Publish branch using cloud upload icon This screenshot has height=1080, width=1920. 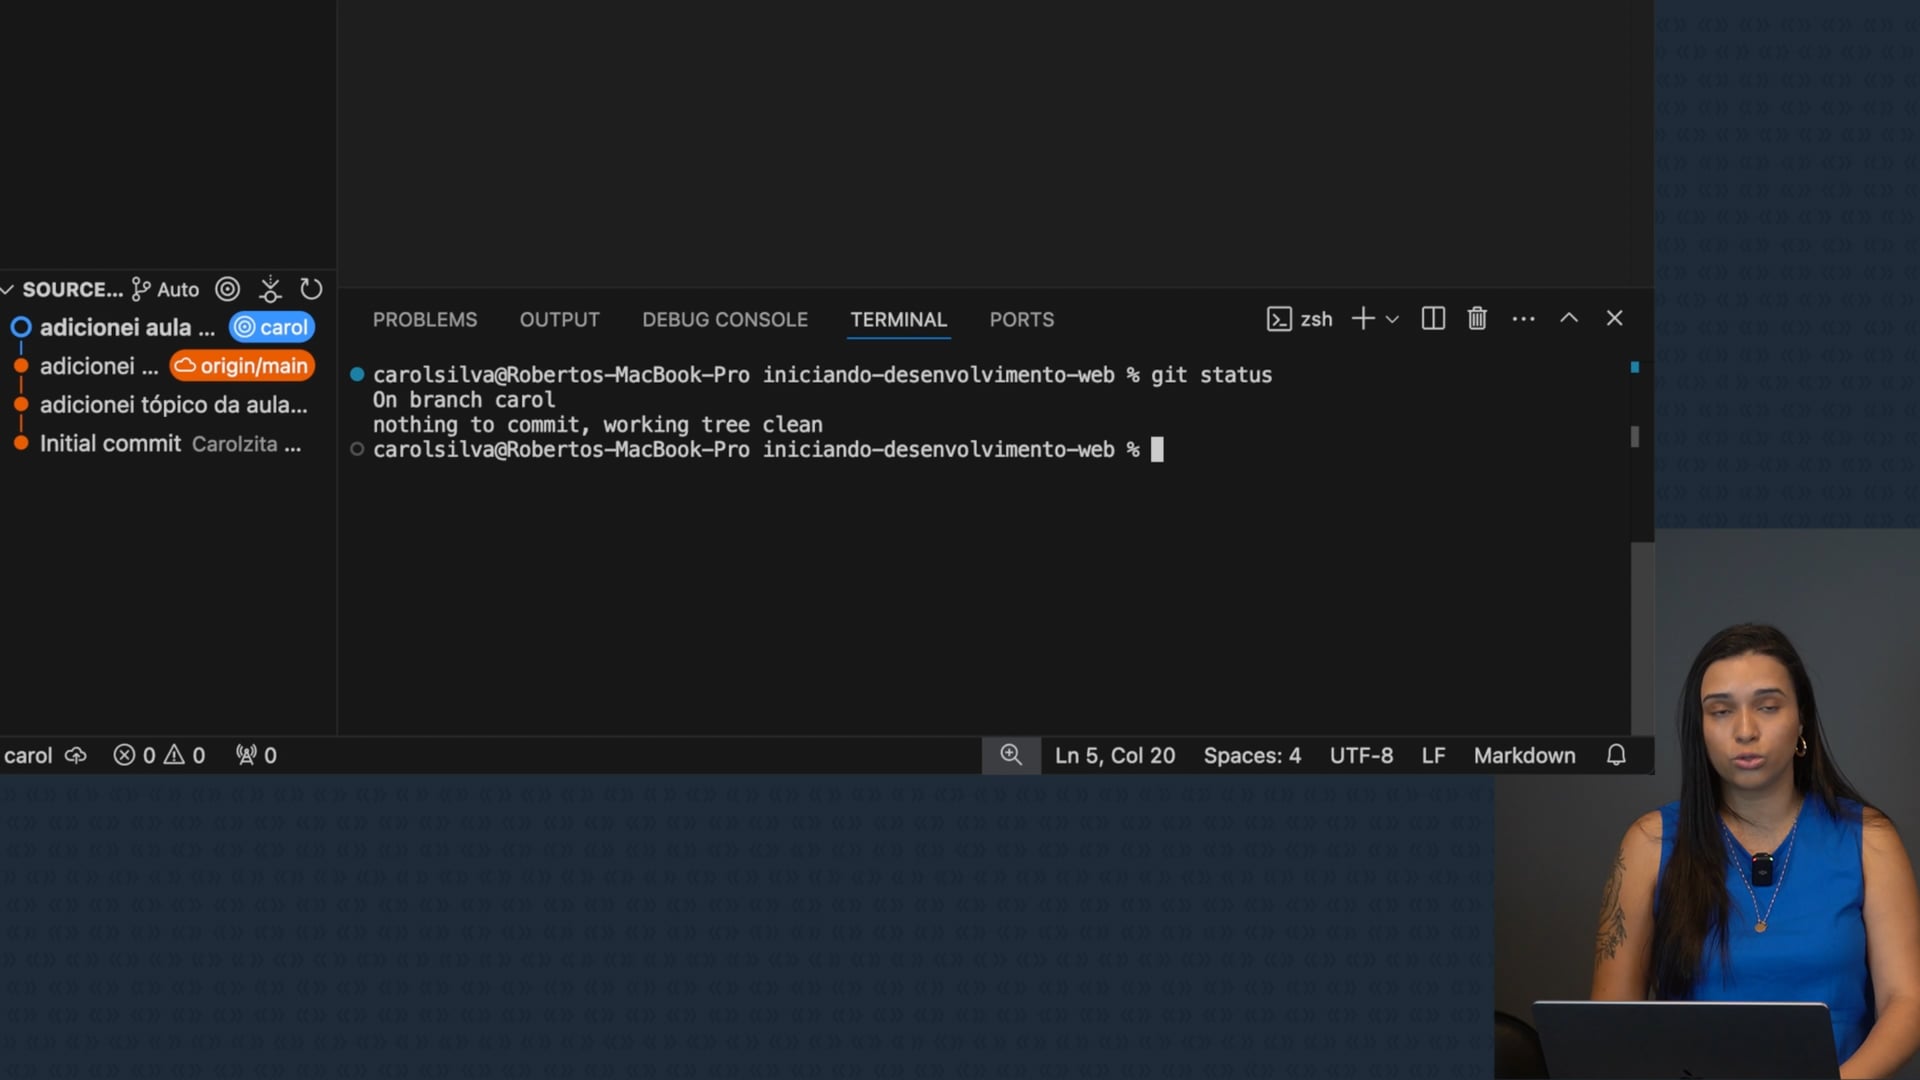click(x=76, y=756)
